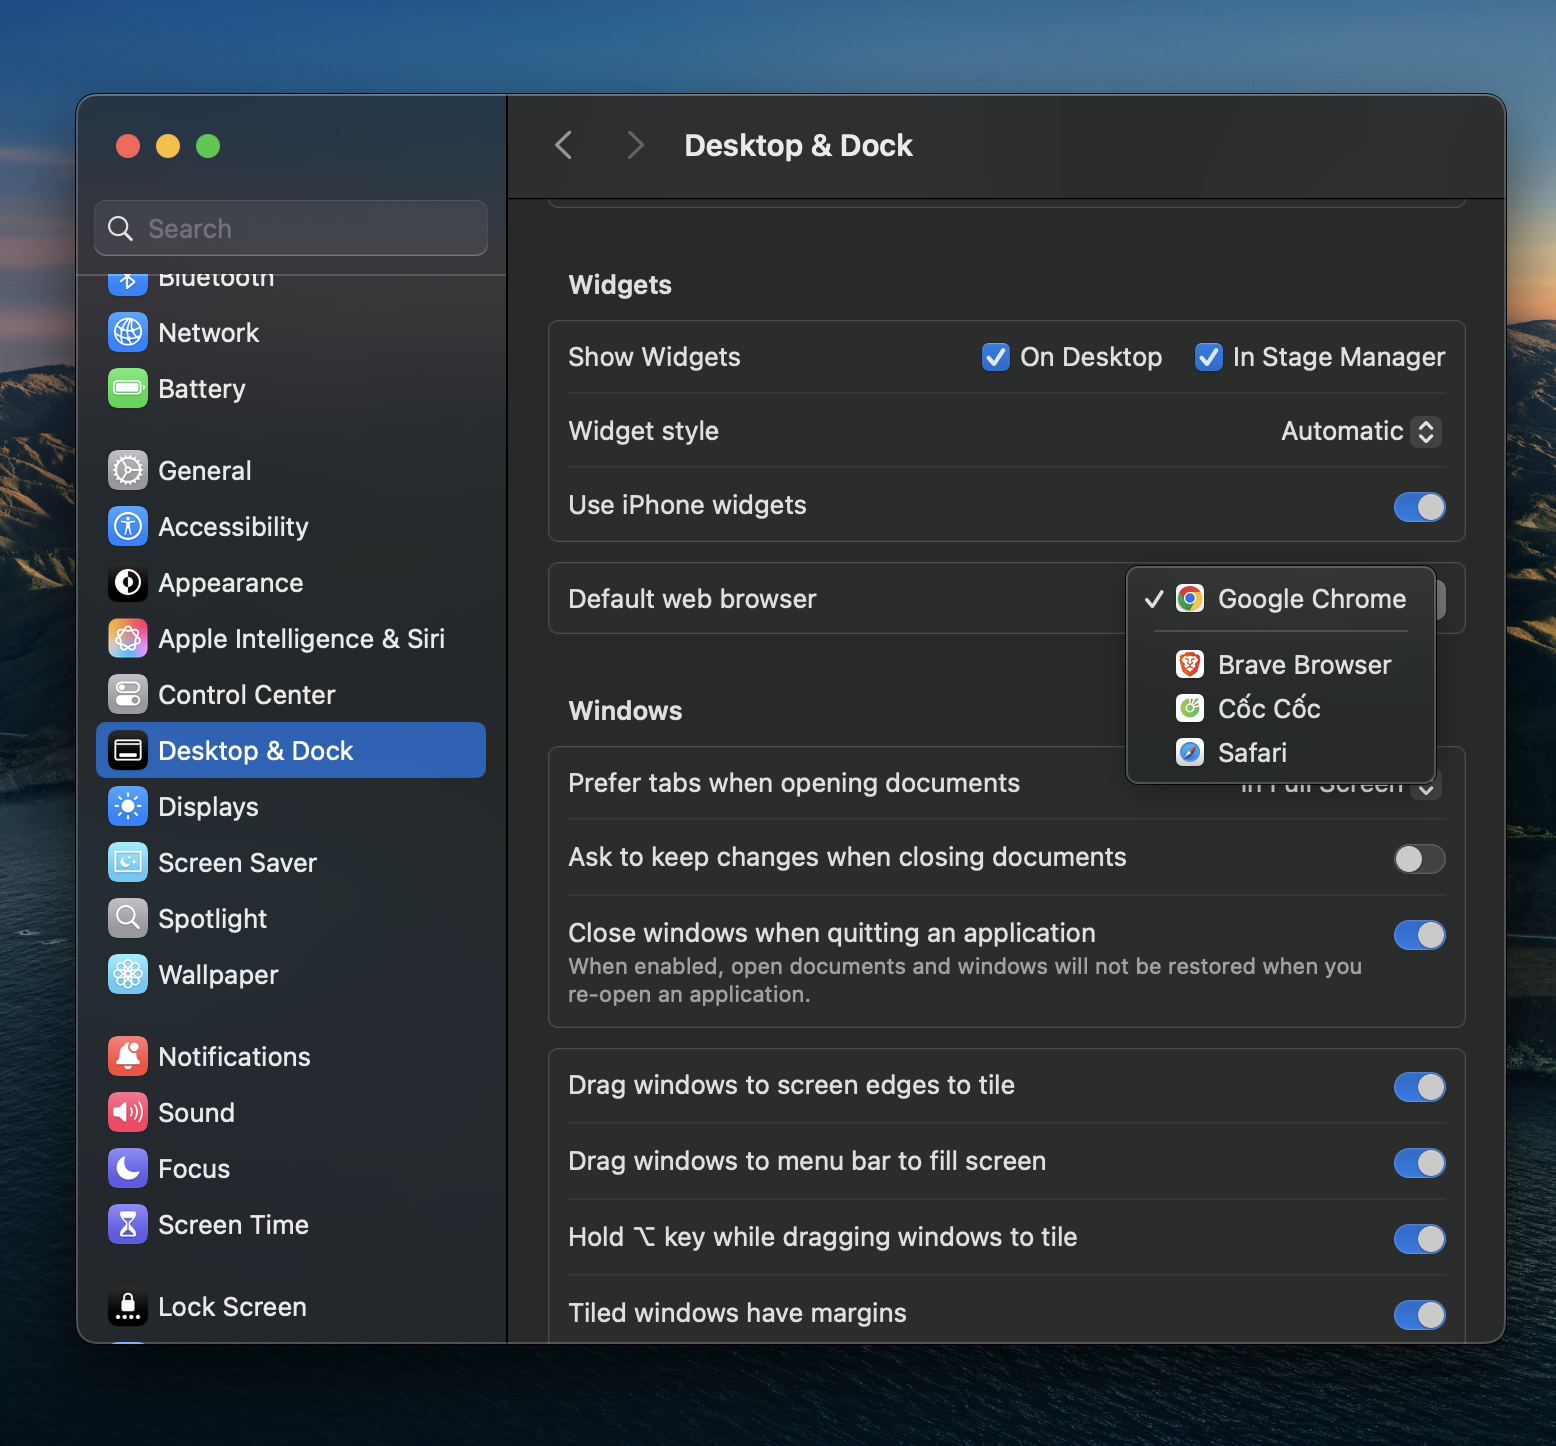The width and height of the screenshot is (1556, 1446).
Task: Open Lock Screen settings label
Action: [x=232, y=1306]
